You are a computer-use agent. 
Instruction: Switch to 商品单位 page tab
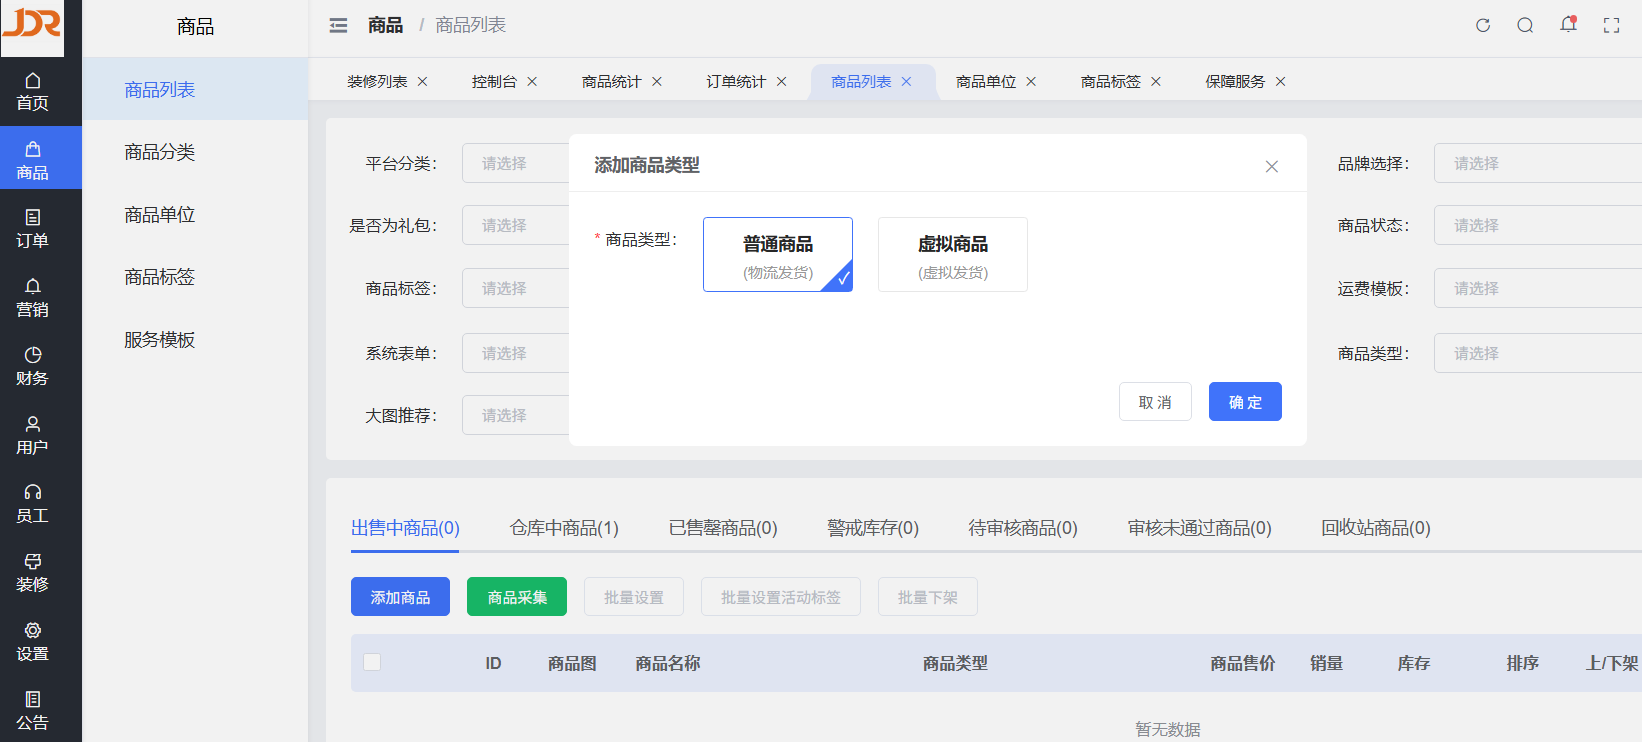pos(986,81)
